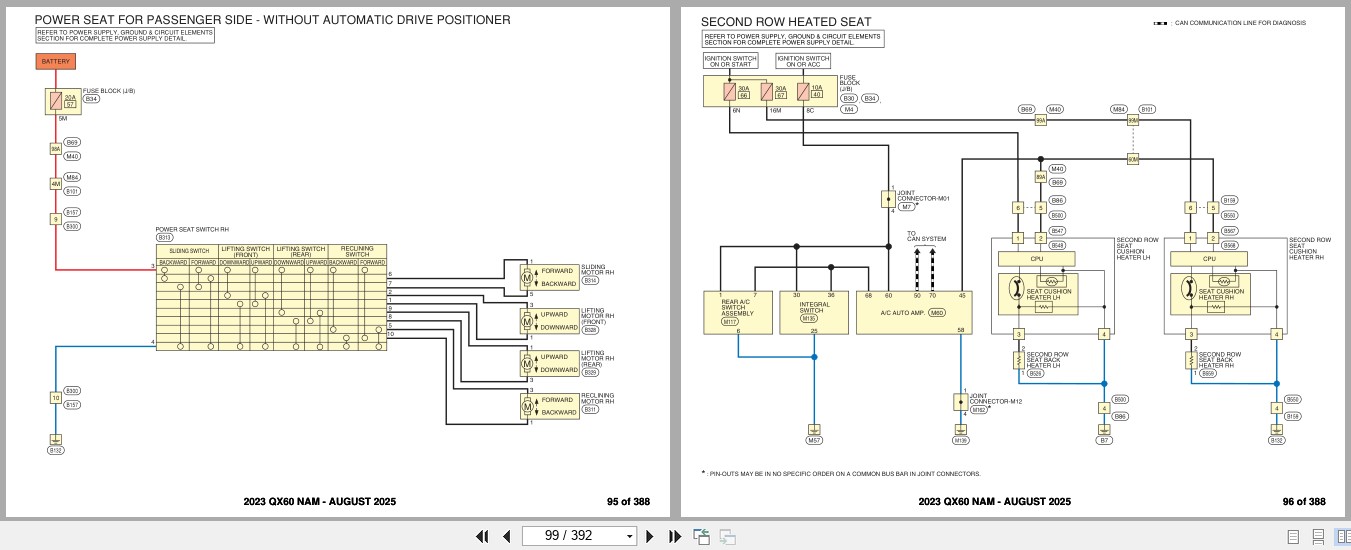
Task: Click the JOINT CONNECTOR-M12 label
Action: tap(994, 398)
